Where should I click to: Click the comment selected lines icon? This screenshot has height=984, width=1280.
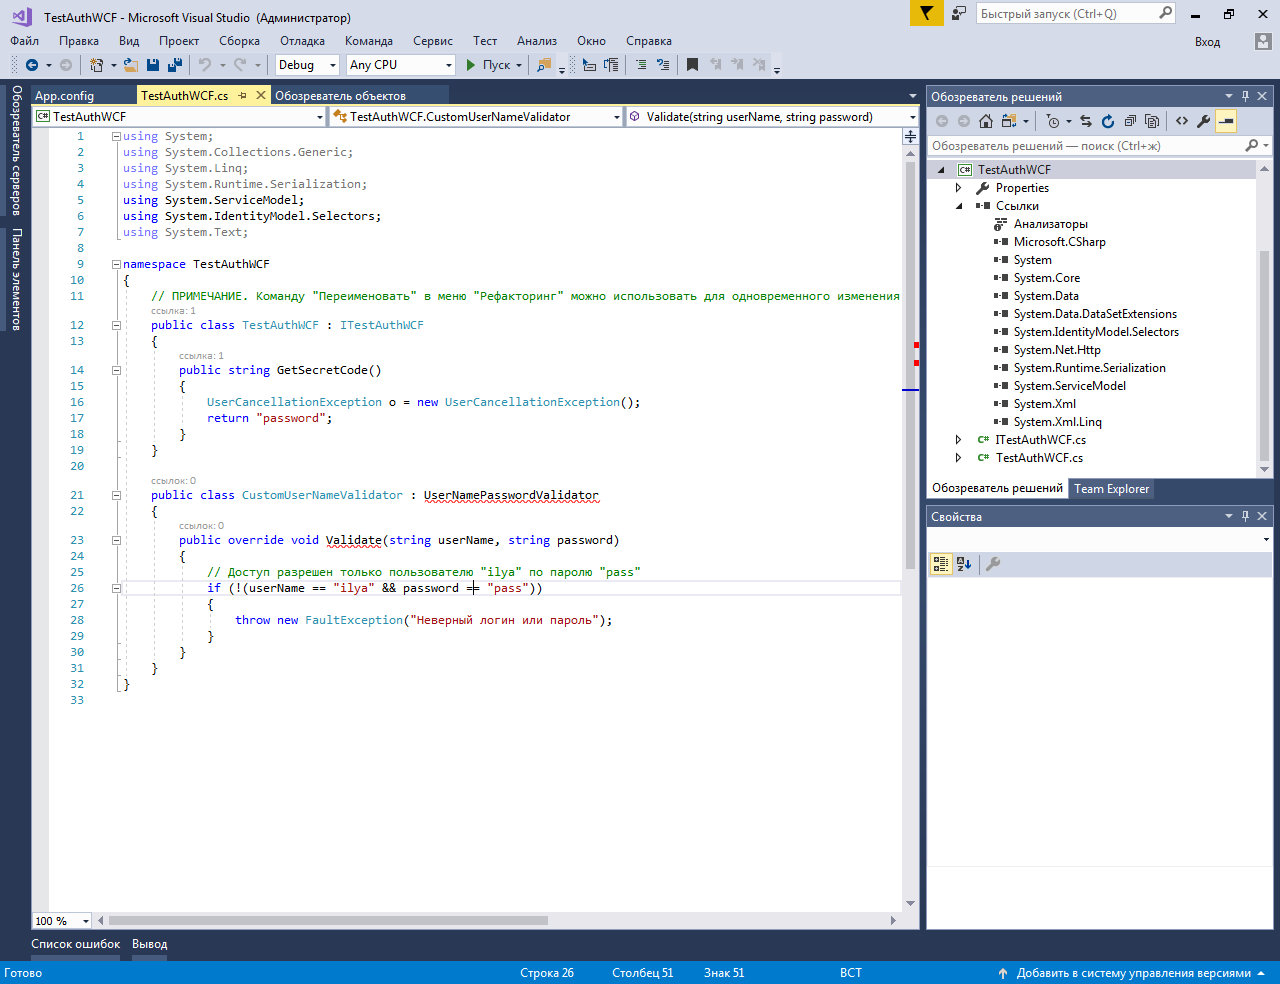tap(641, 65)
